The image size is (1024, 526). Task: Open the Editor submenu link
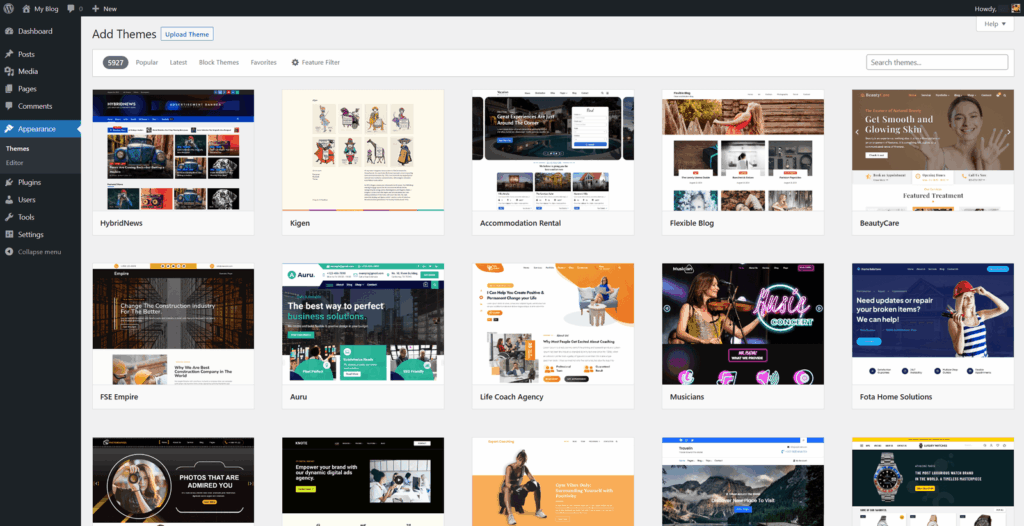[x=14, y=162]
